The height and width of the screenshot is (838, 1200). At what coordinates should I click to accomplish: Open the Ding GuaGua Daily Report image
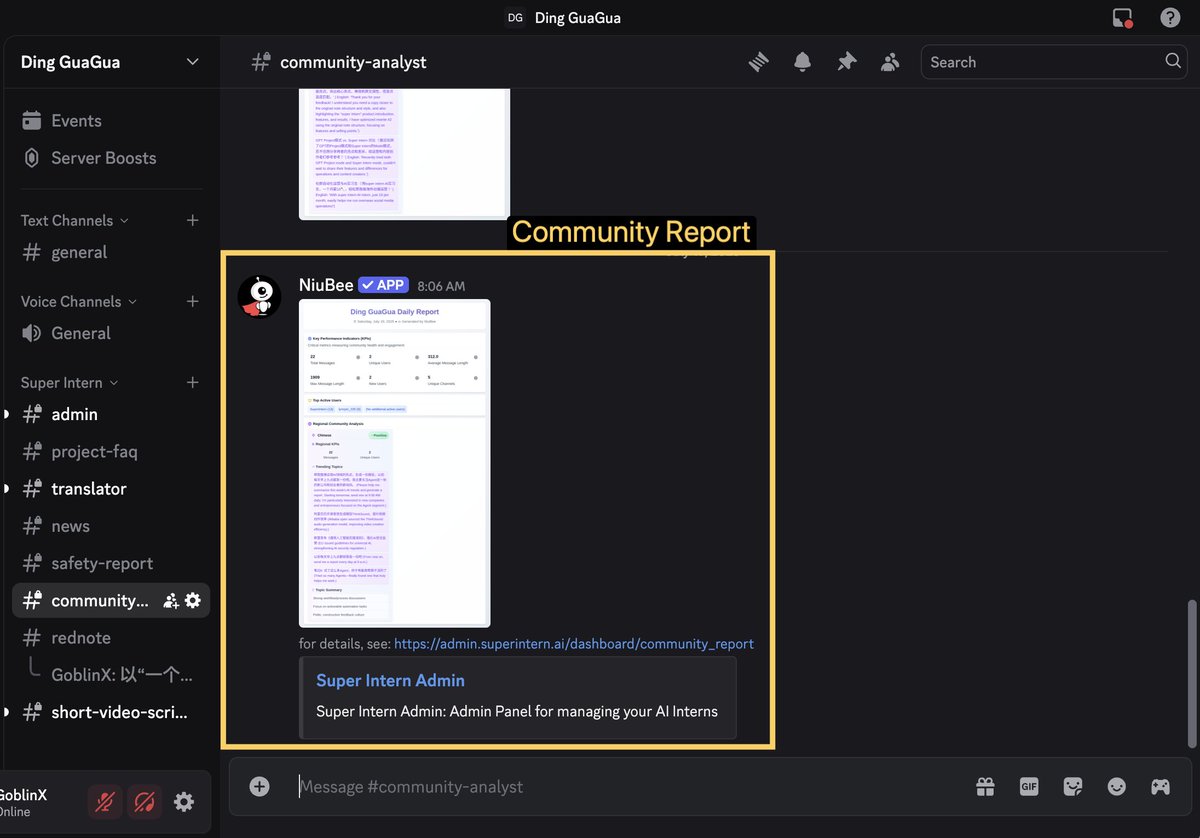pyautogui.click(x=394, y=463)
